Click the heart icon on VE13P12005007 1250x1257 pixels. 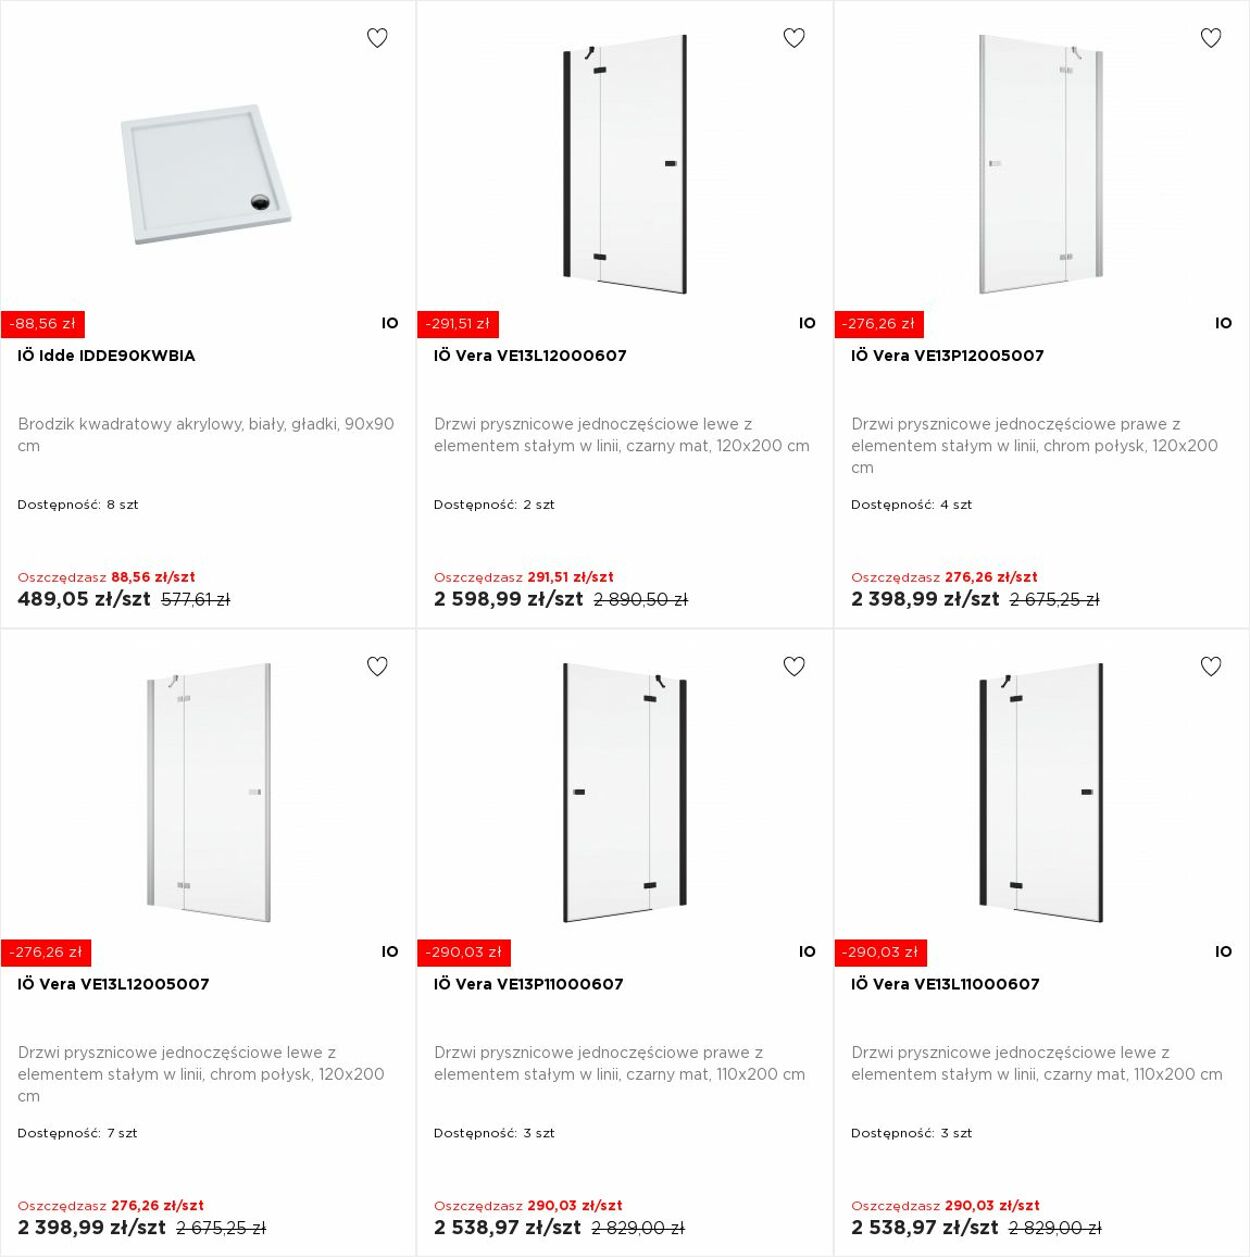1211,38
